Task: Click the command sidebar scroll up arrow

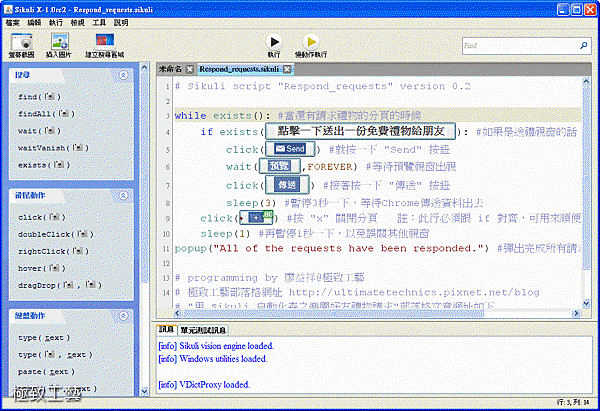Action: [x=144, y=68]
